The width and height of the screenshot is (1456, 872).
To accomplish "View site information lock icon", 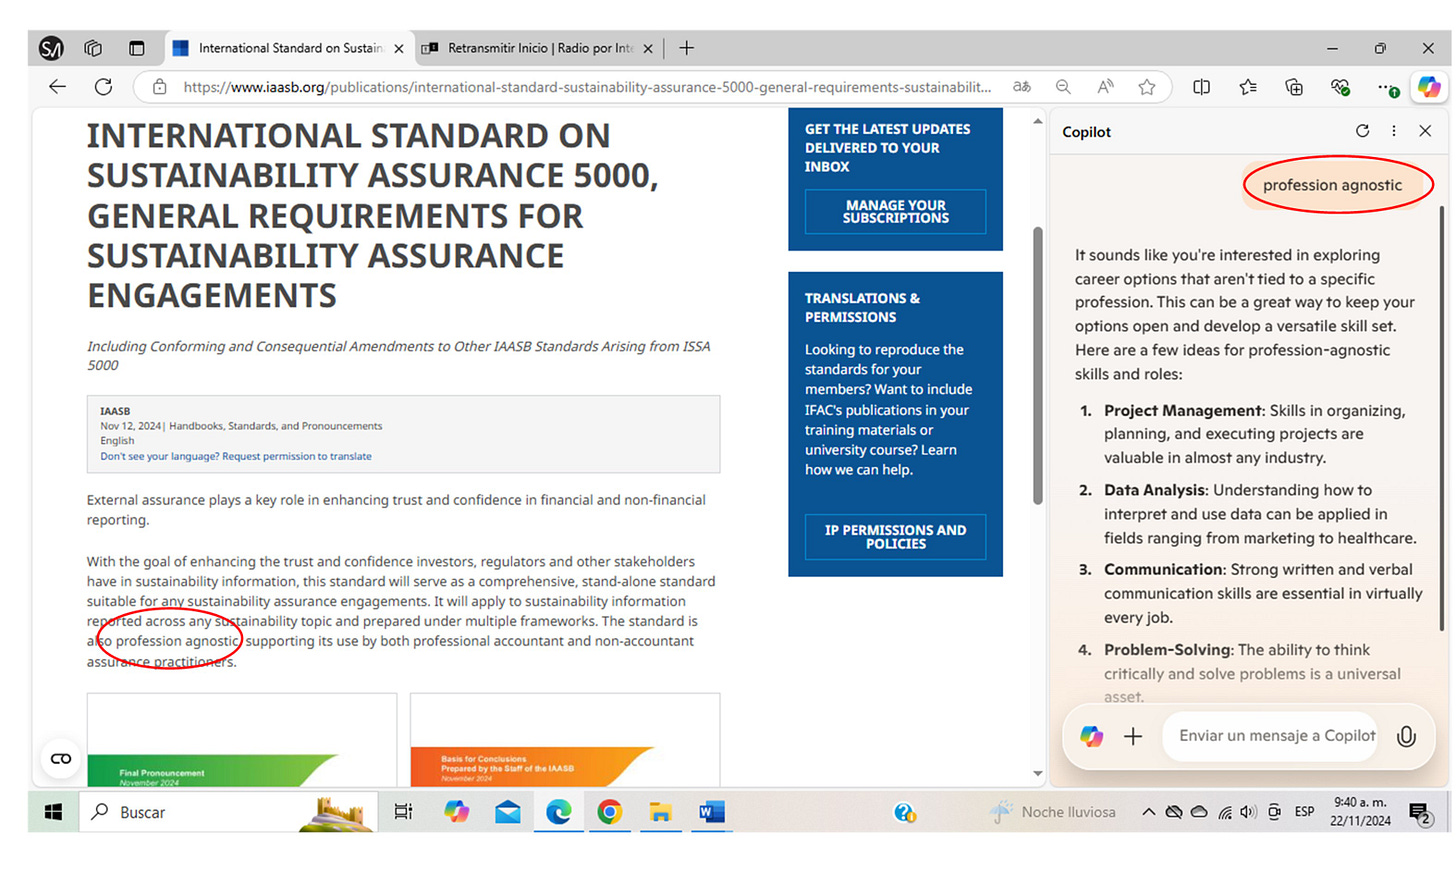I will coord(160,87).
